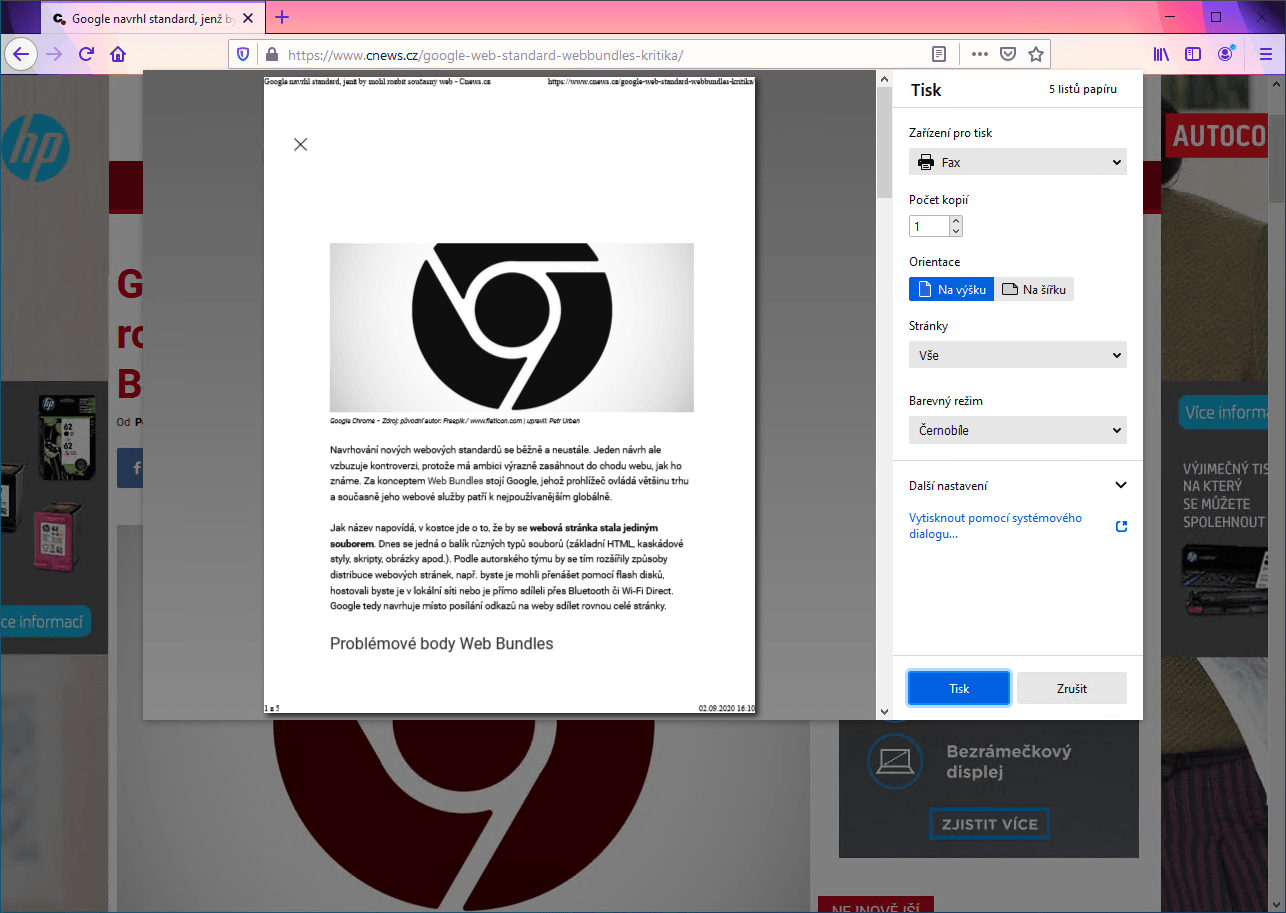Open a new tab with plus button

pos(282,17)
